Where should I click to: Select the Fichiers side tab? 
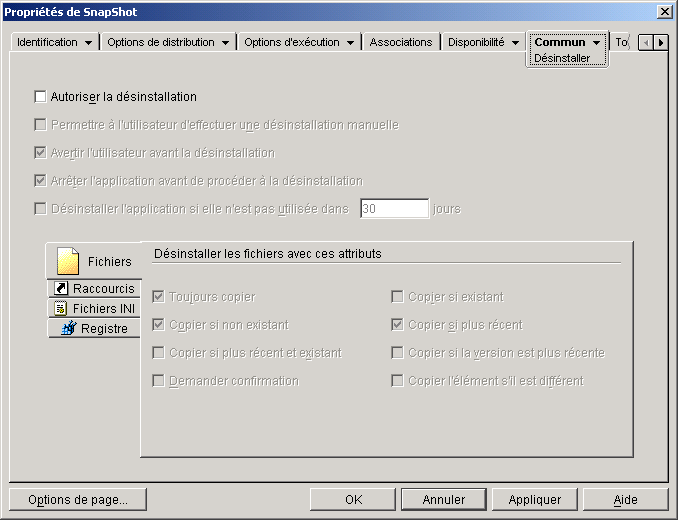94,261
